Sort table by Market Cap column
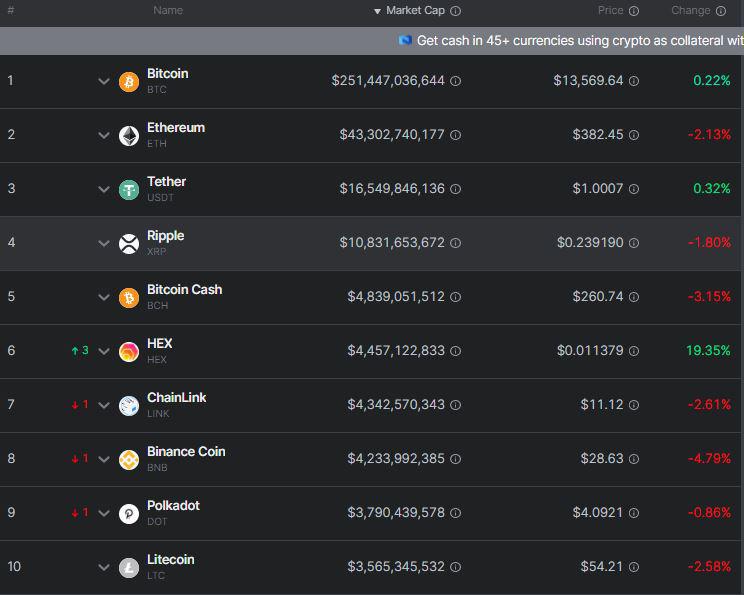Viewport: 744px width, 595px height. pyautogui.click(x=415, y=10)
